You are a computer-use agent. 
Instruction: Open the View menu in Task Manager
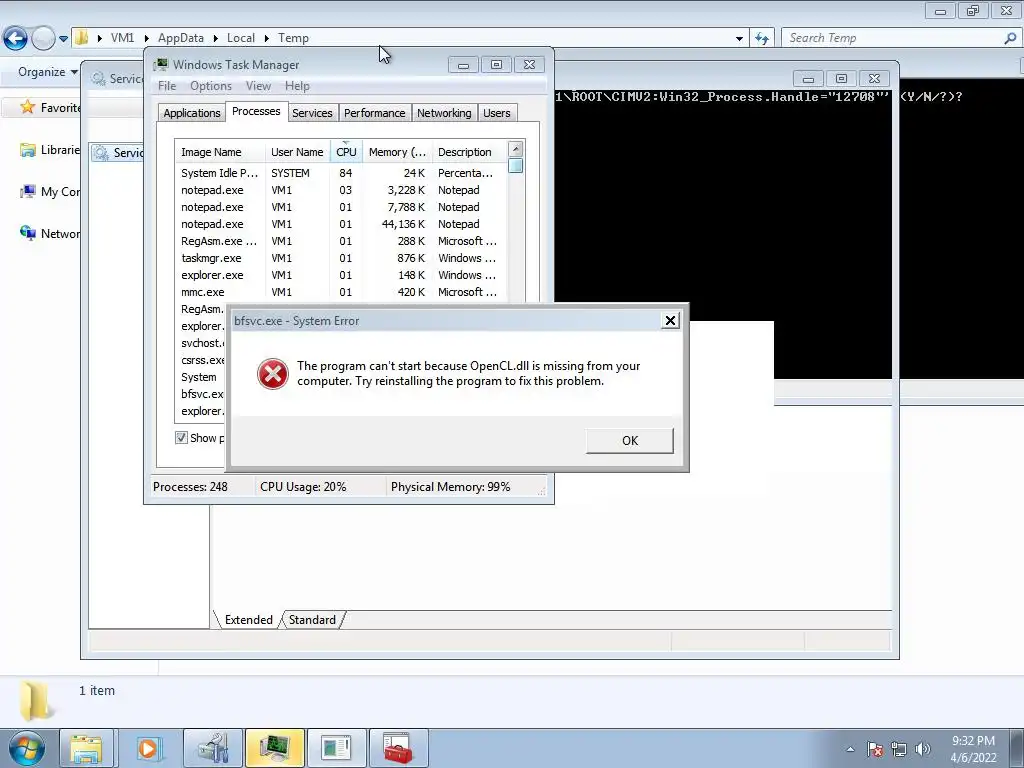[258, 86]
